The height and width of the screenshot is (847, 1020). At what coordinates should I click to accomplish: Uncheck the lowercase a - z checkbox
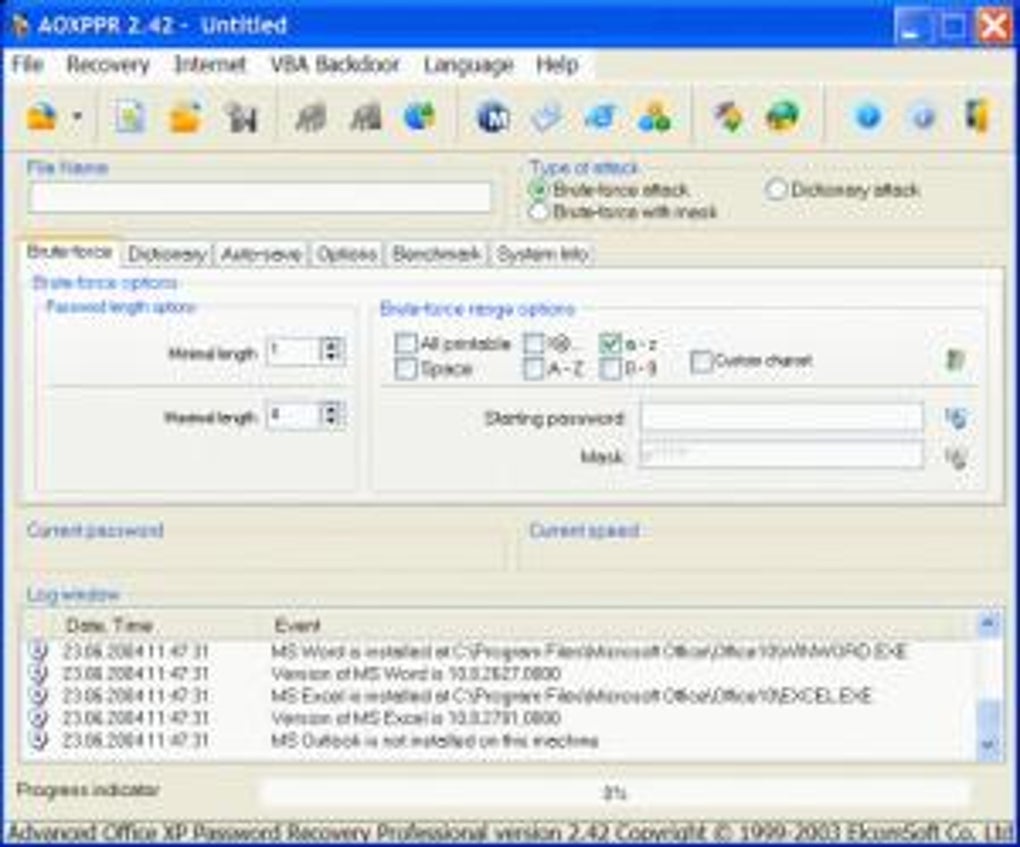pyautogui.click(x=610, y=343)
